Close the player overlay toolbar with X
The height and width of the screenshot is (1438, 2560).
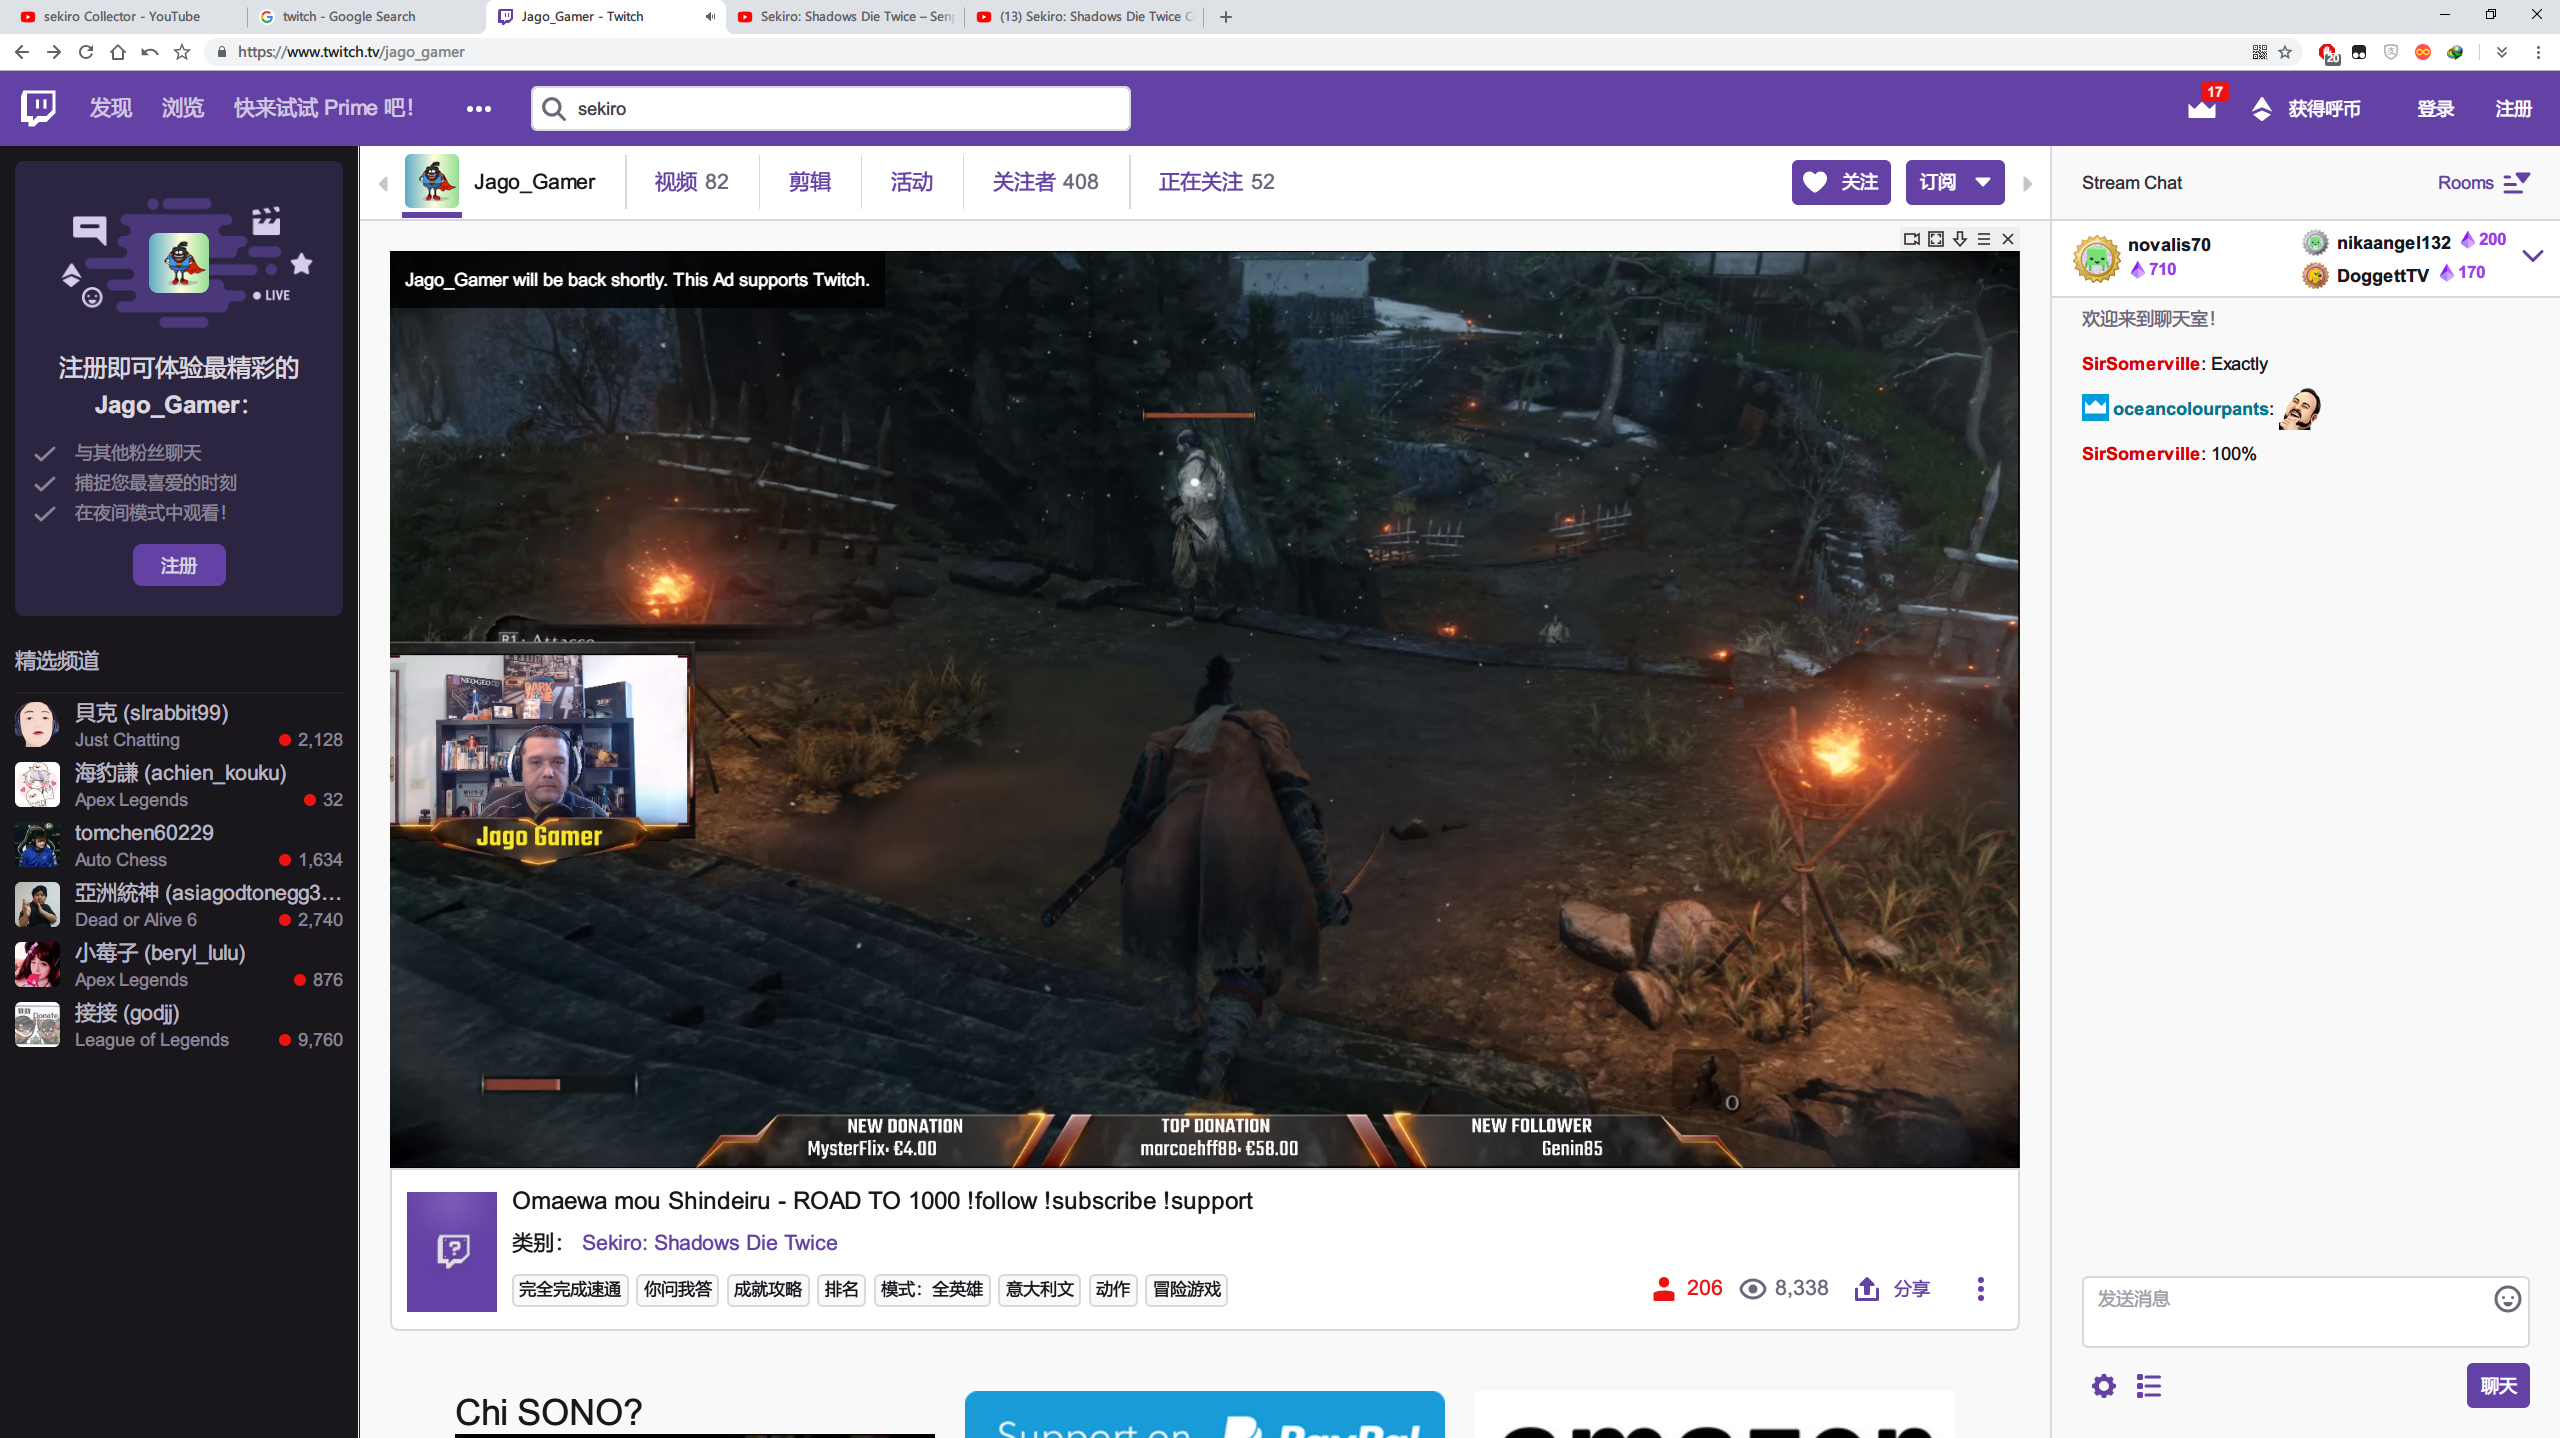pos(2008,239)
